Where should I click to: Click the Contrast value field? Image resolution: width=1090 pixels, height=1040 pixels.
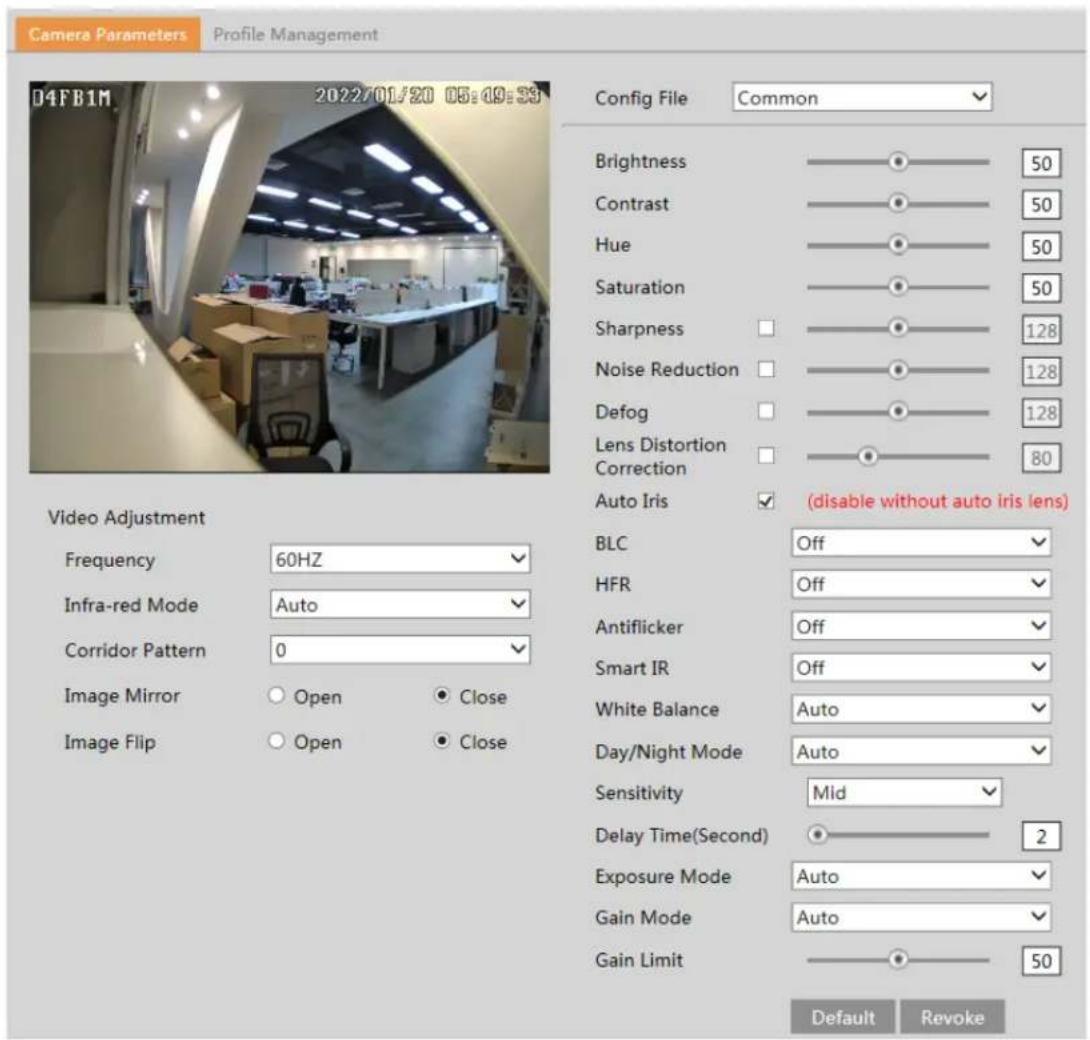point(1041,204)
